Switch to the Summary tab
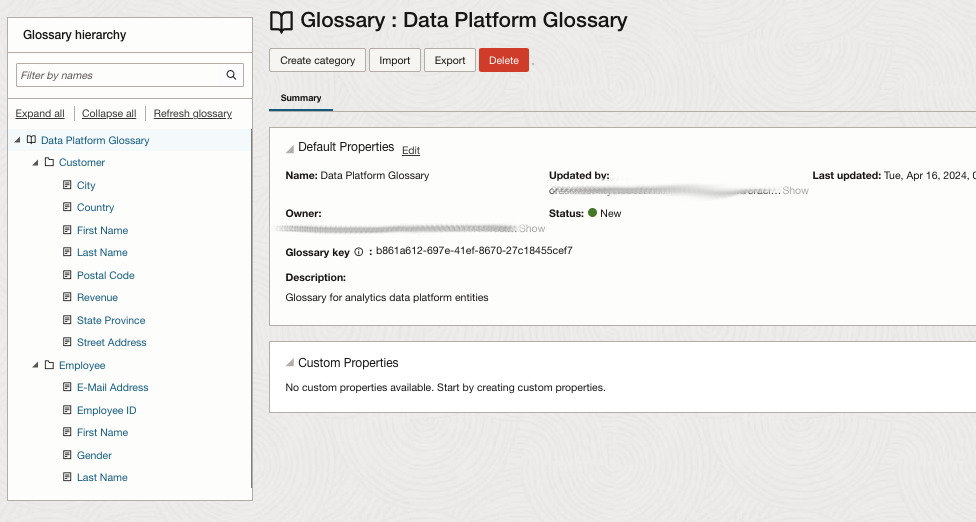 coord(301,98)
